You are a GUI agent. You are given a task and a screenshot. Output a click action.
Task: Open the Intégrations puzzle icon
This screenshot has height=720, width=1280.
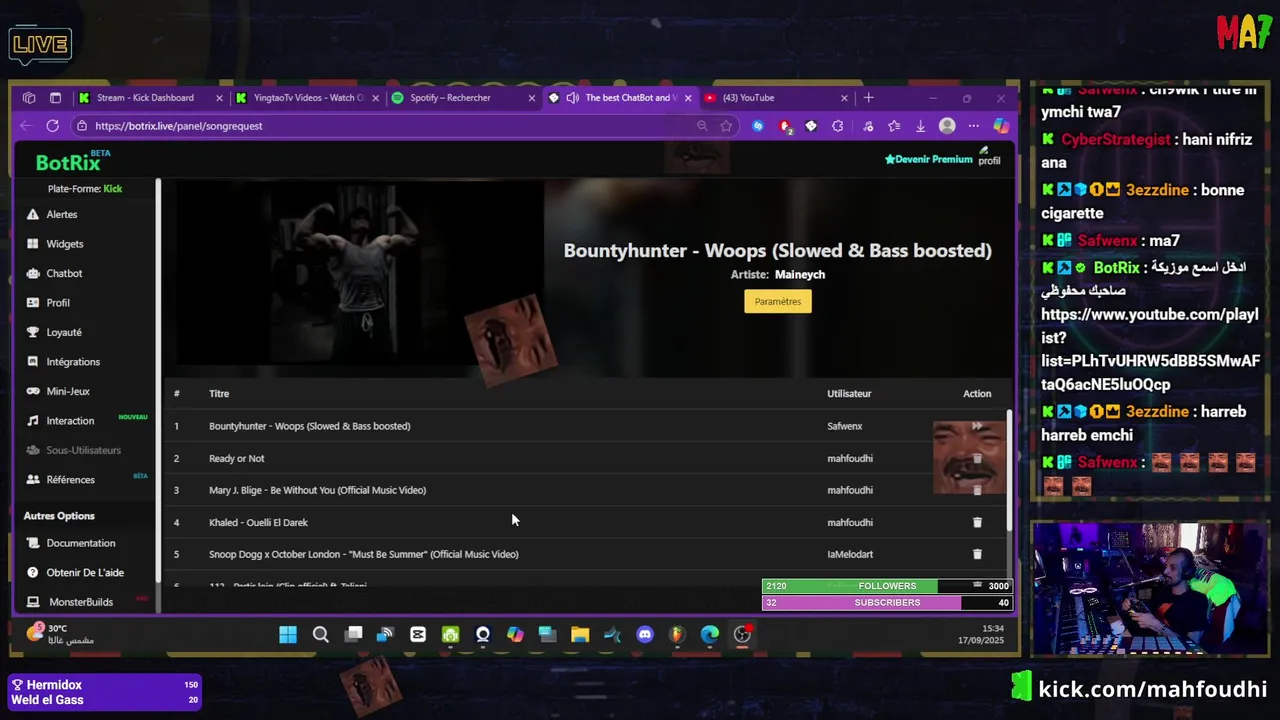point(33,362)
